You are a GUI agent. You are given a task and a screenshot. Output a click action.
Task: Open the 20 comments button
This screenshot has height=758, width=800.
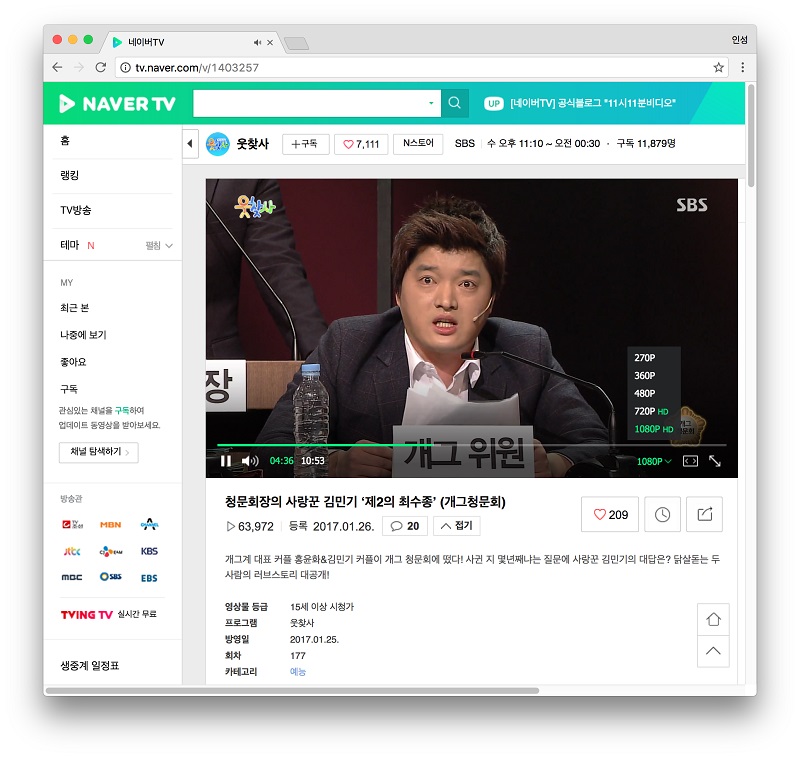(405, 526)
